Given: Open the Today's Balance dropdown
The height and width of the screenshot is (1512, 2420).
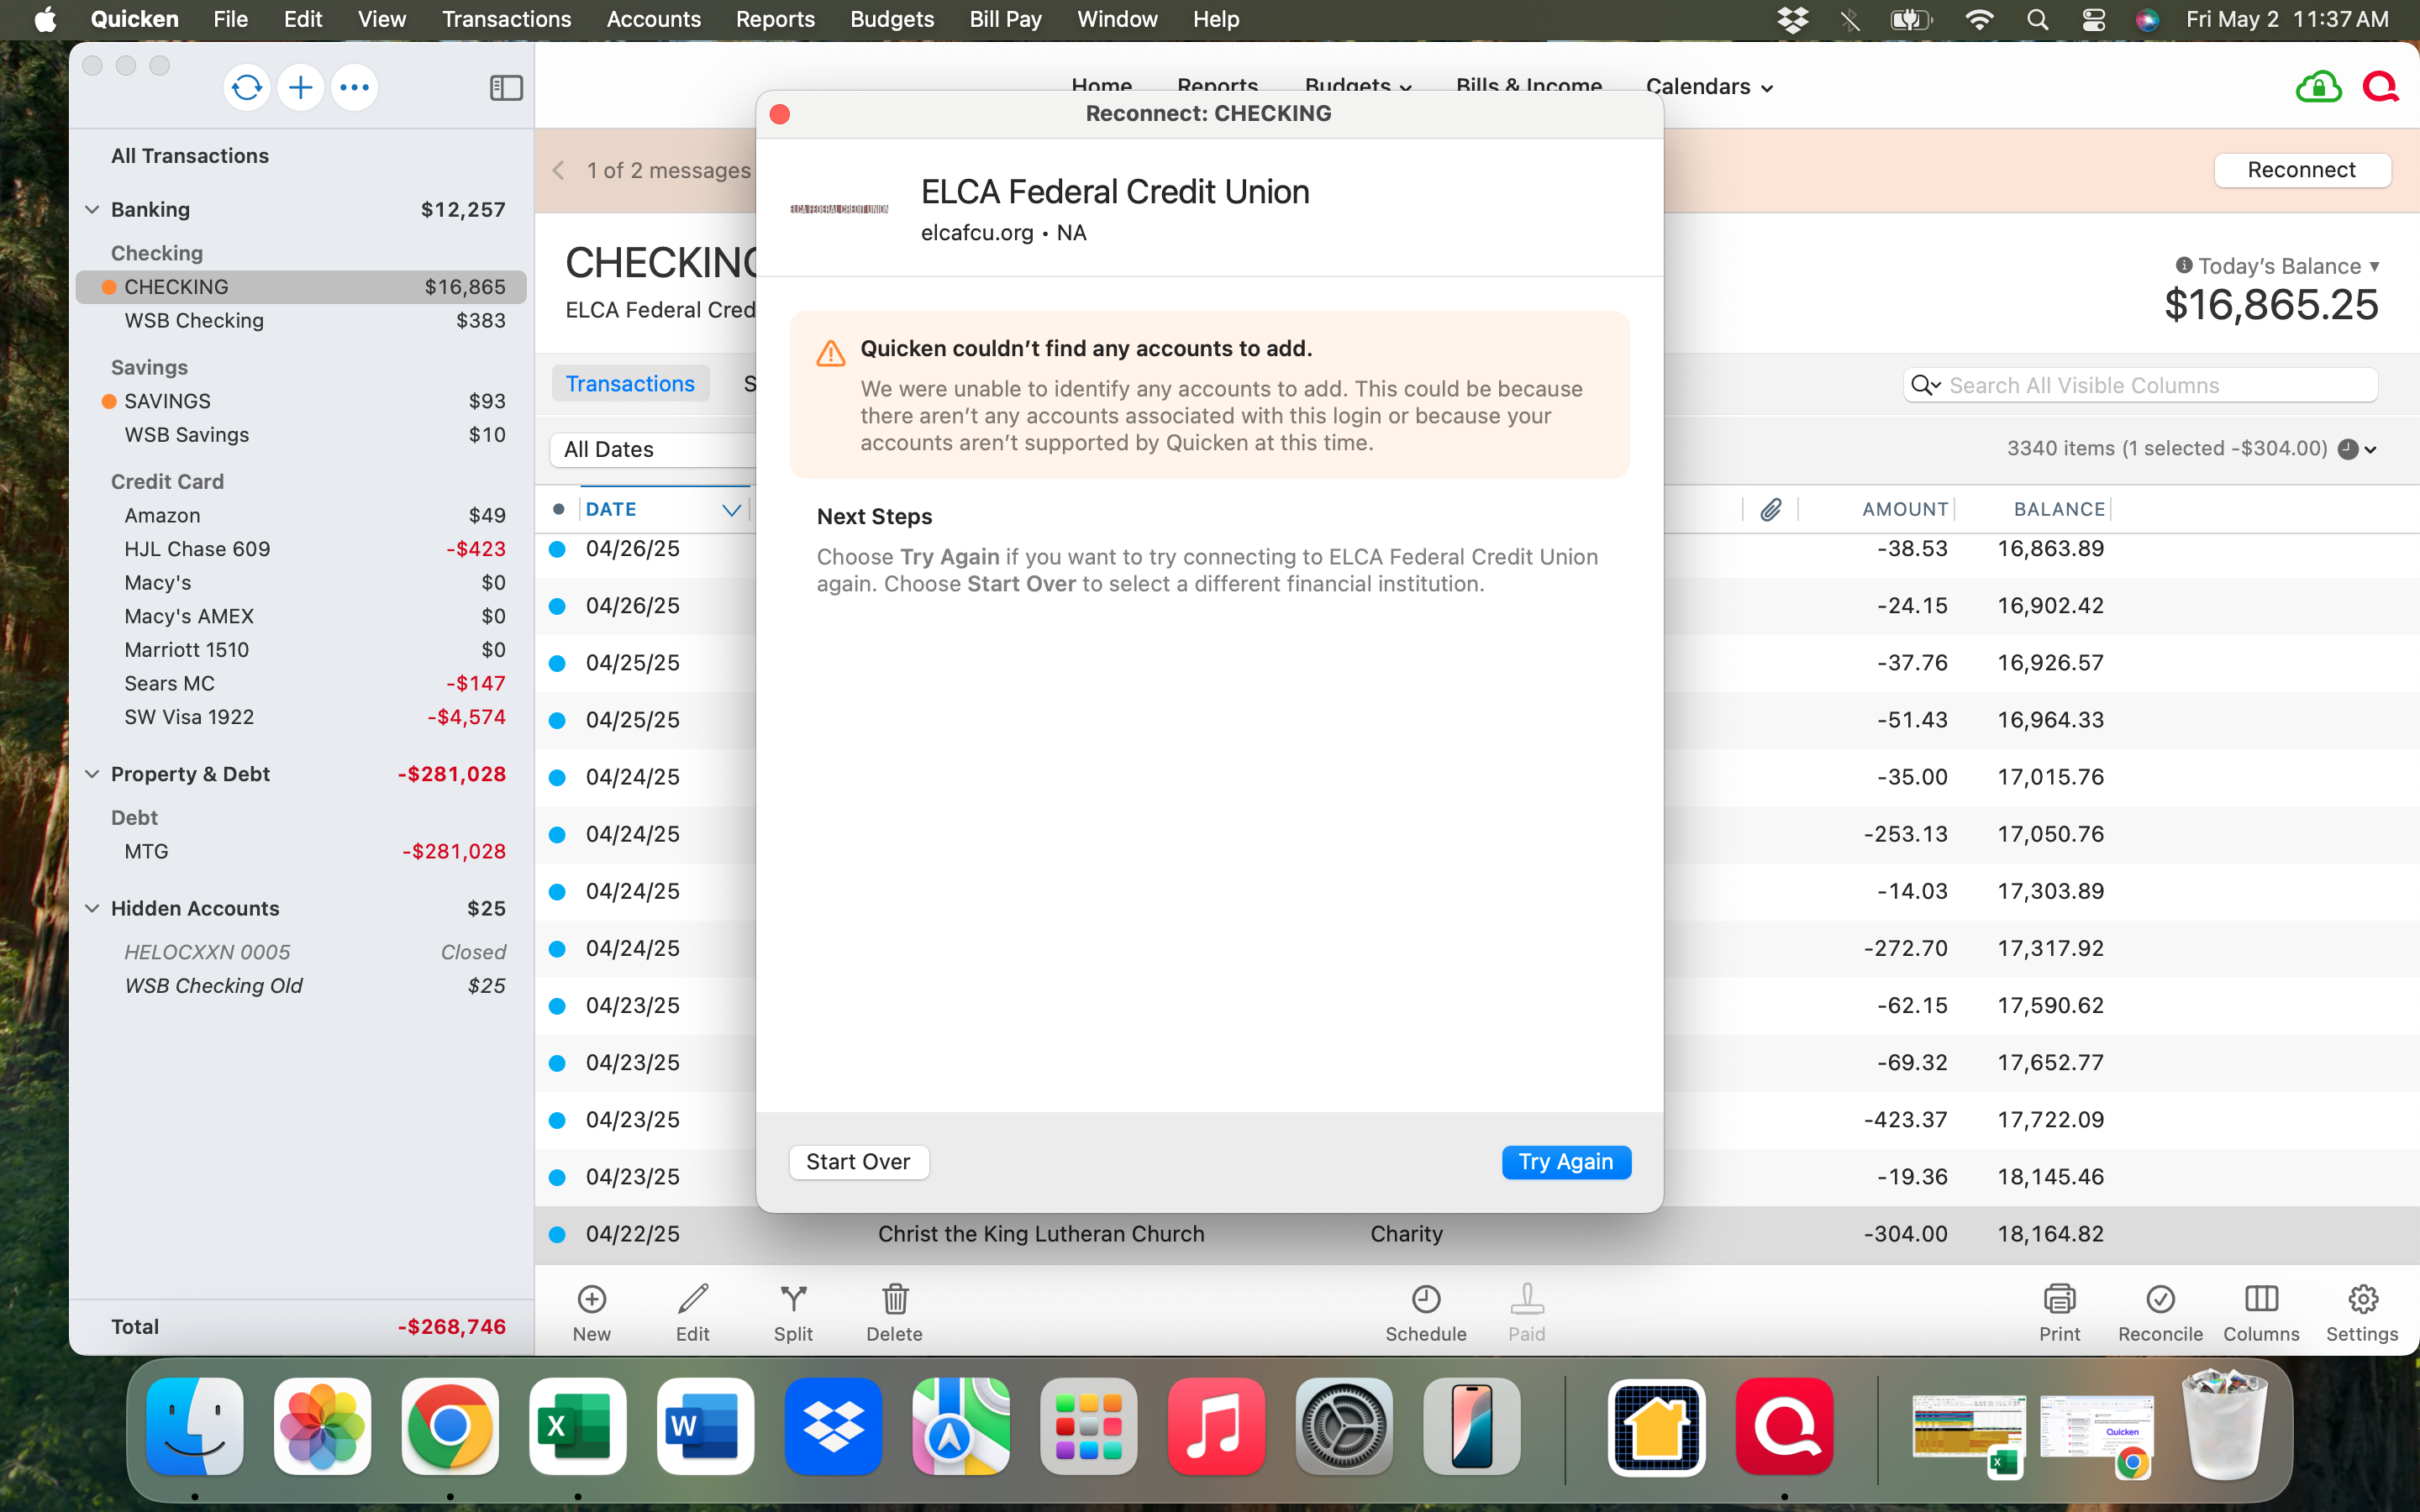Looking at the screenshot, I should tap(2374, 266).
